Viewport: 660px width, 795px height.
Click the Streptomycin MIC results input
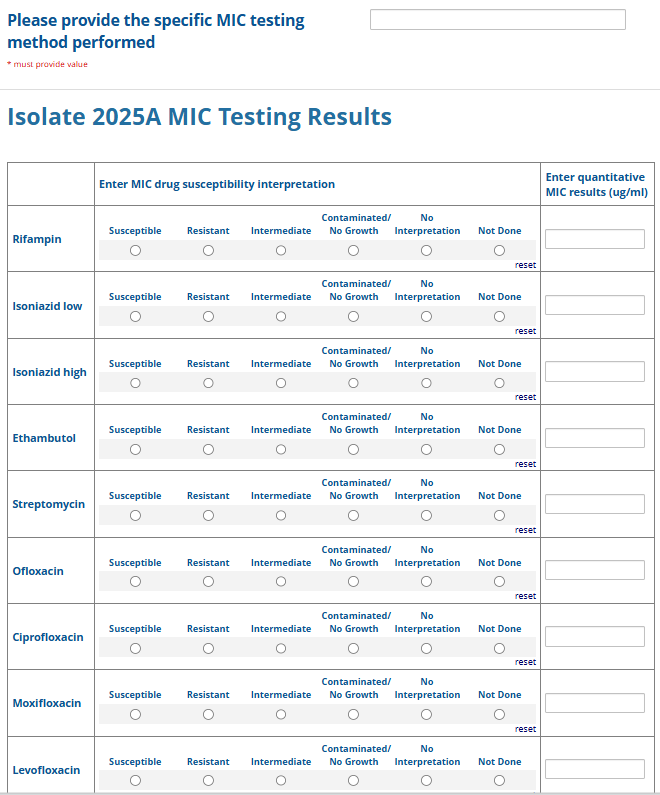pos(594,504)
